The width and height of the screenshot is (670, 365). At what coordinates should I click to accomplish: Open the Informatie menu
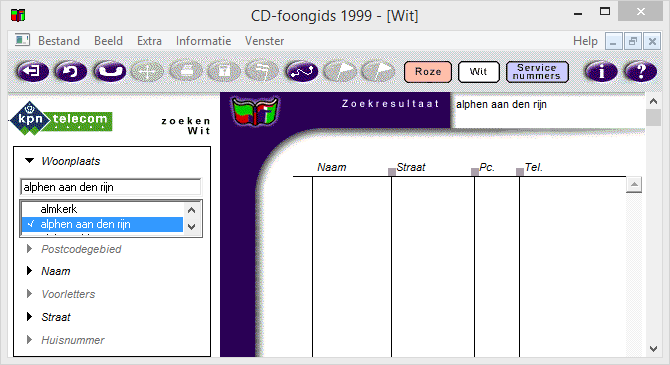tap(203, 41)
